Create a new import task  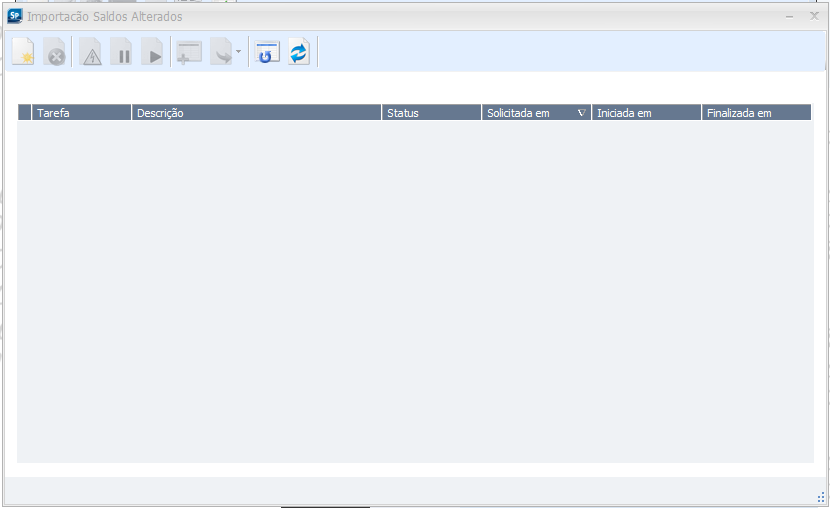point(23,52)
